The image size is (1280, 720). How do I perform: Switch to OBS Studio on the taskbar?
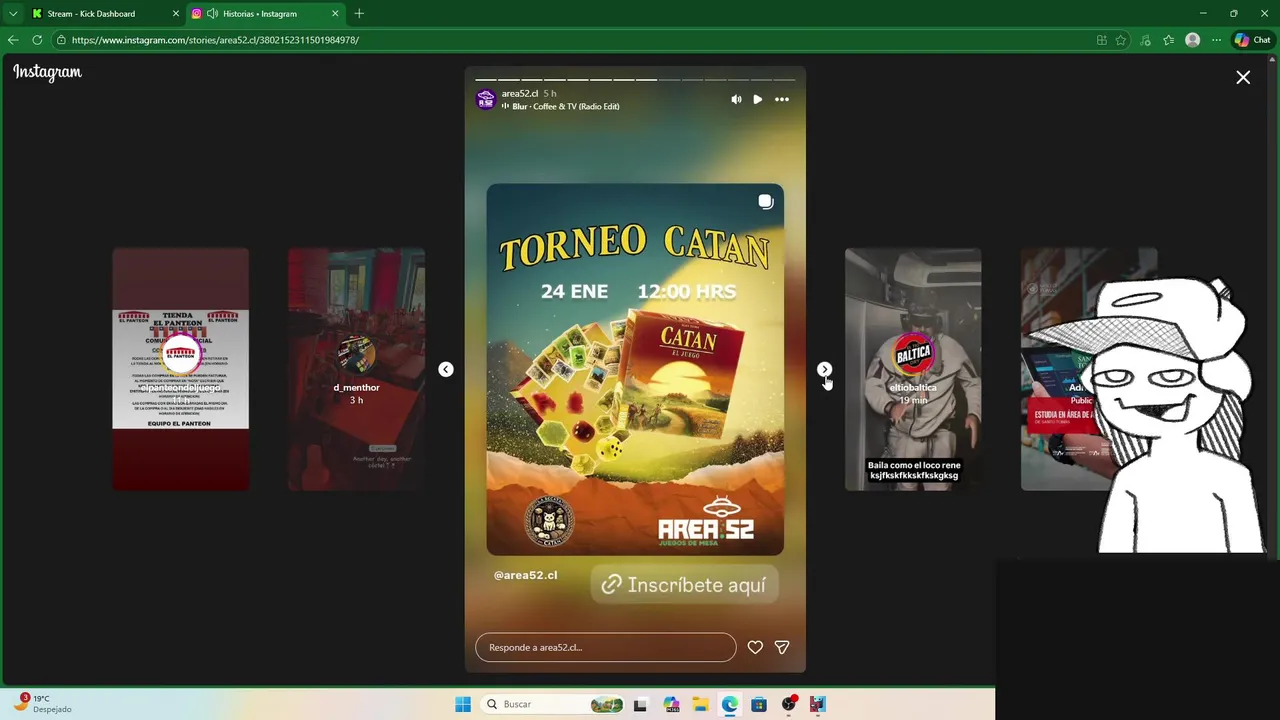789,704
